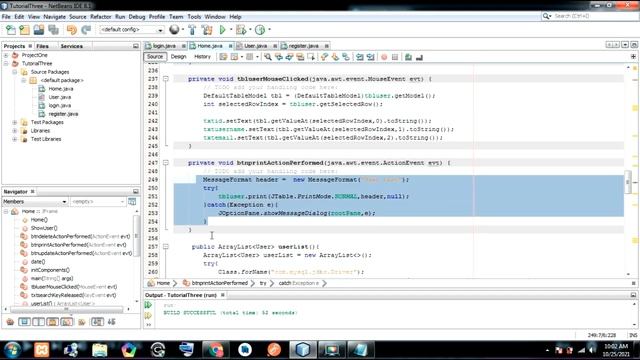The width and height of the screenshot is (640, 360).
Task: Expand the Test Packages node
Action: pyautogui.click(x=15, y=122)
